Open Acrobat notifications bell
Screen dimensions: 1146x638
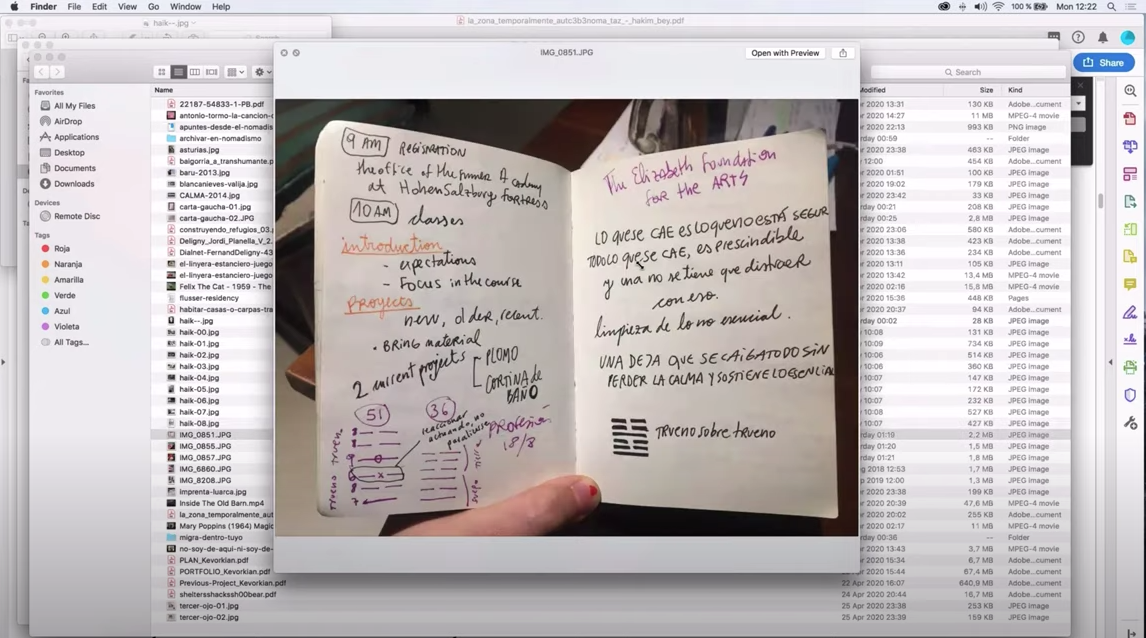click(1103, 37)
